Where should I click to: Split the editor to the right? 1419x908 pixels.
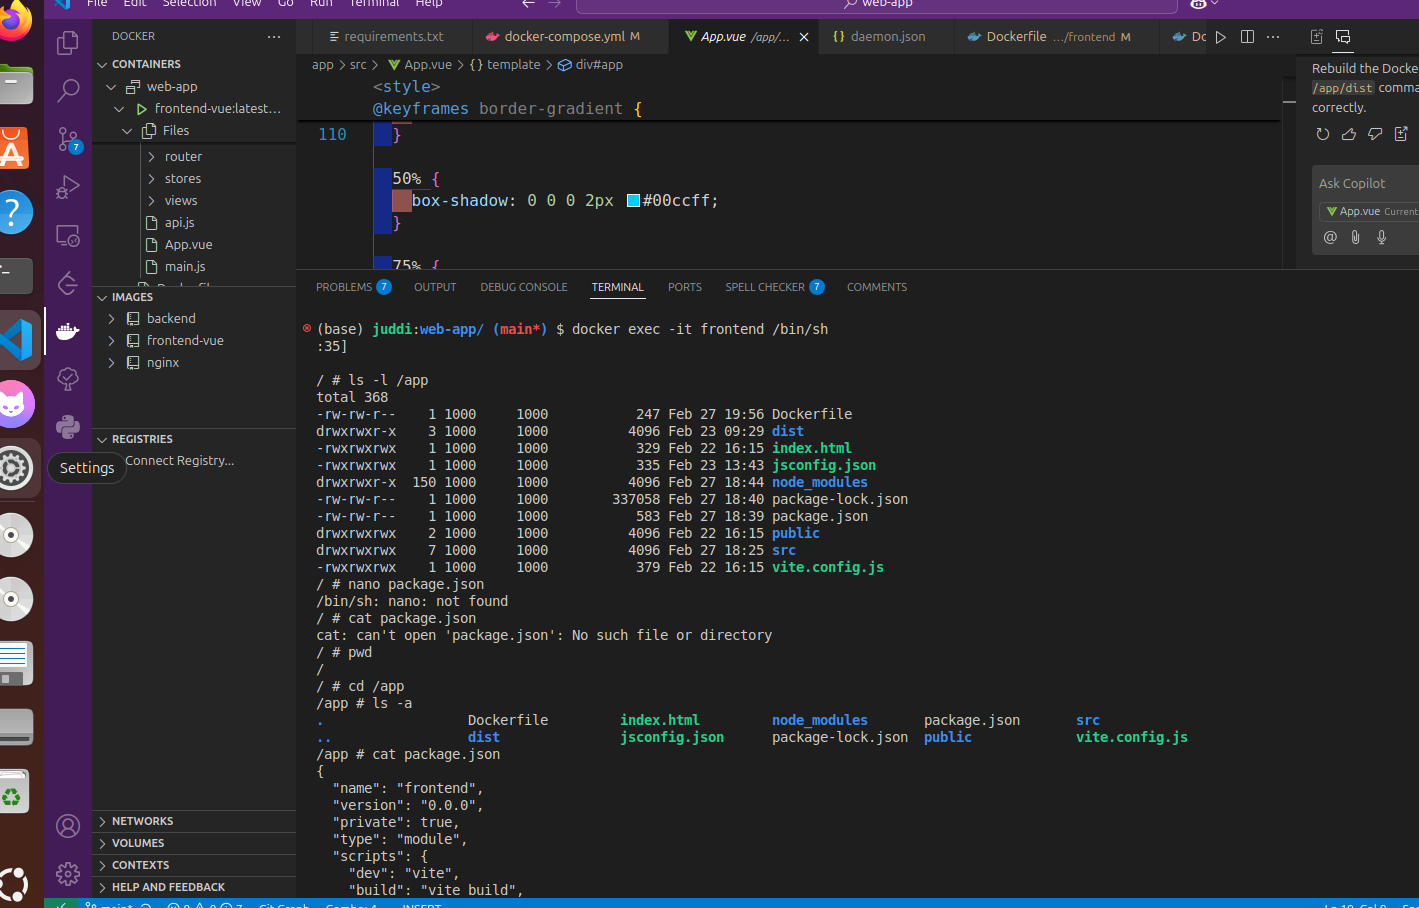(1247, 37)
